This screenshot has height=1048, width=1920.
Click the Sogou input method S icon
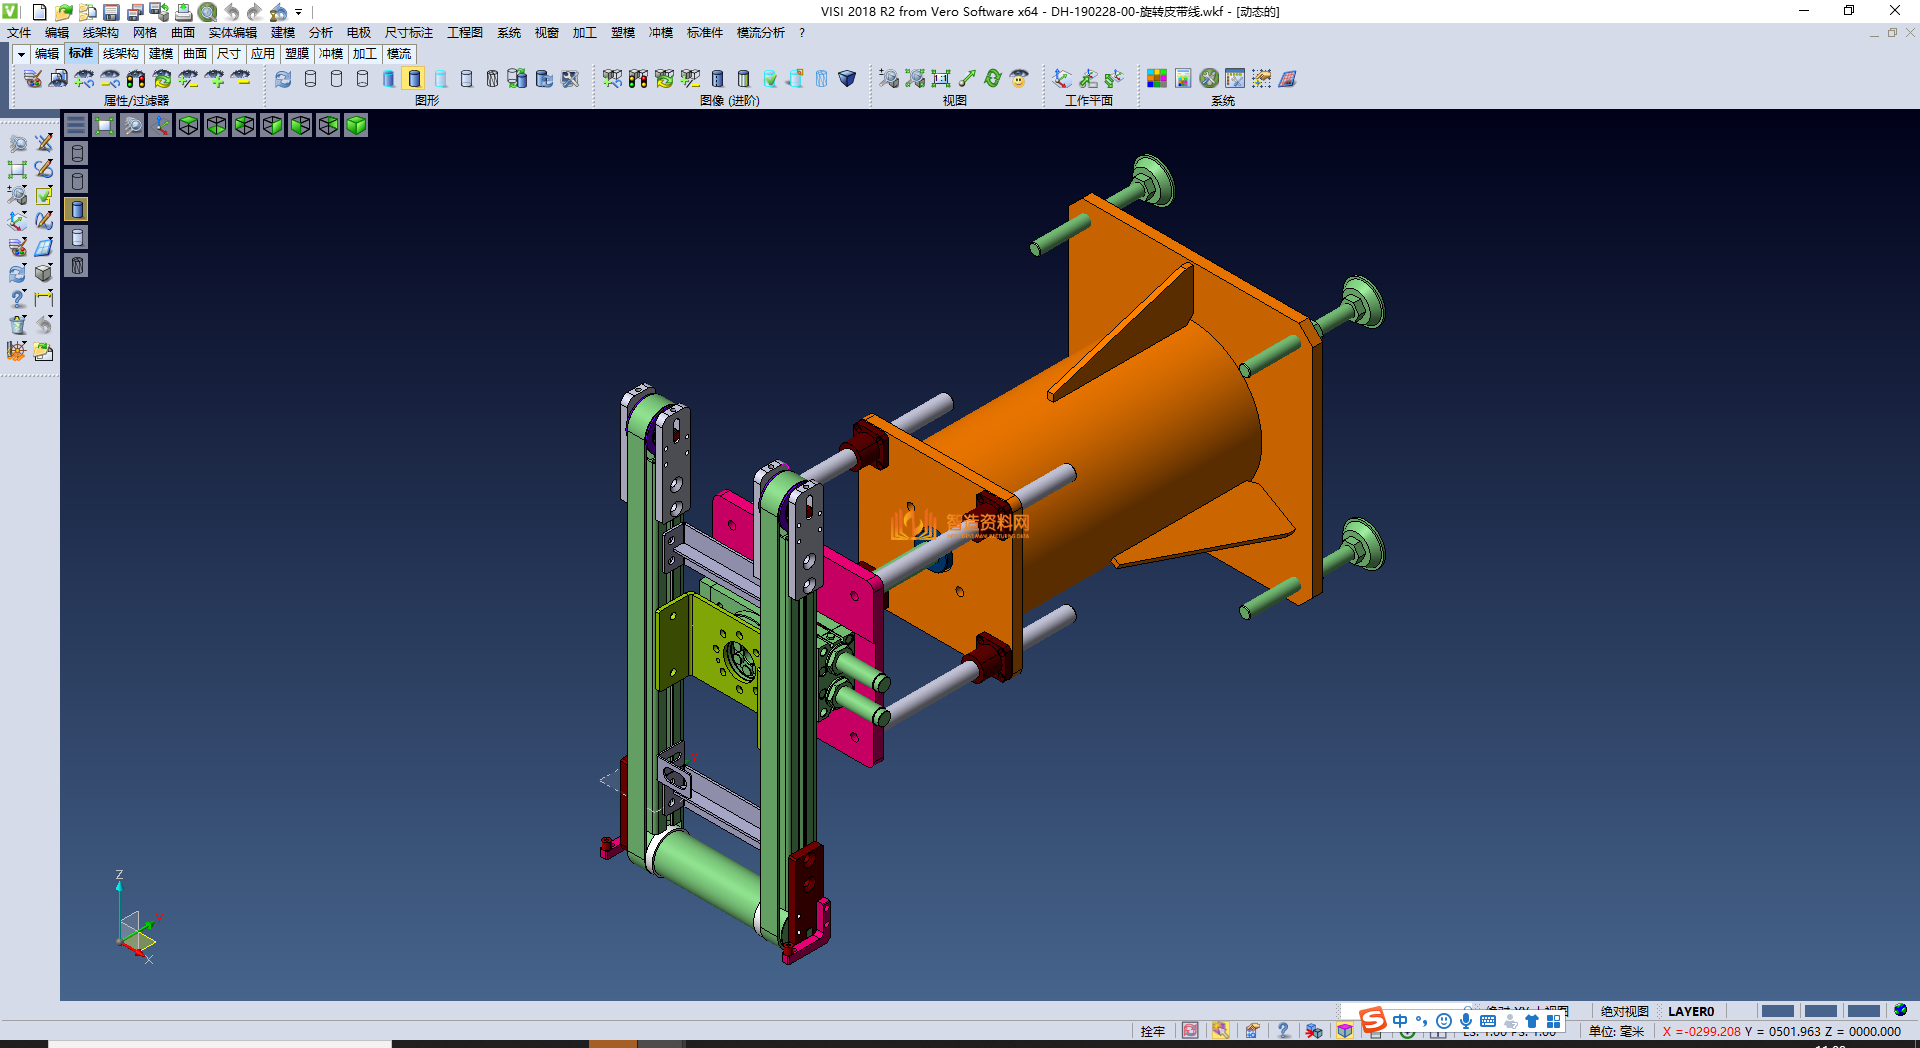click(x=1373, y=1020)
